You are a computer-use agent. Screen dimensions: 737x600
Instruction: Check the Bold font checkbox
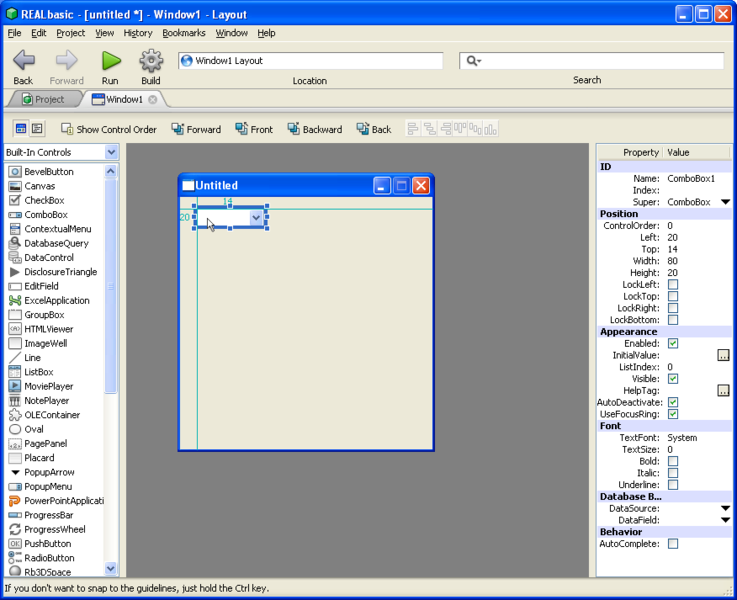coord(673,461)
